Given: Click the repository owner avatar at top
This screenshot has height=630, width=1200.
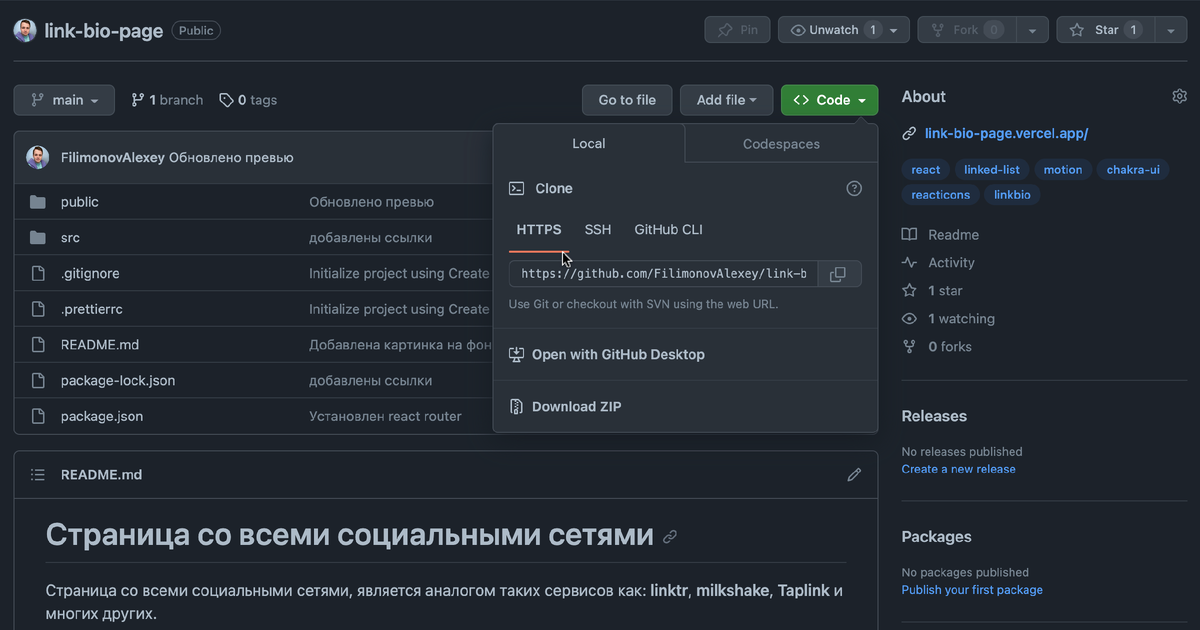Looking at the screenshot, I should [25, 30].
